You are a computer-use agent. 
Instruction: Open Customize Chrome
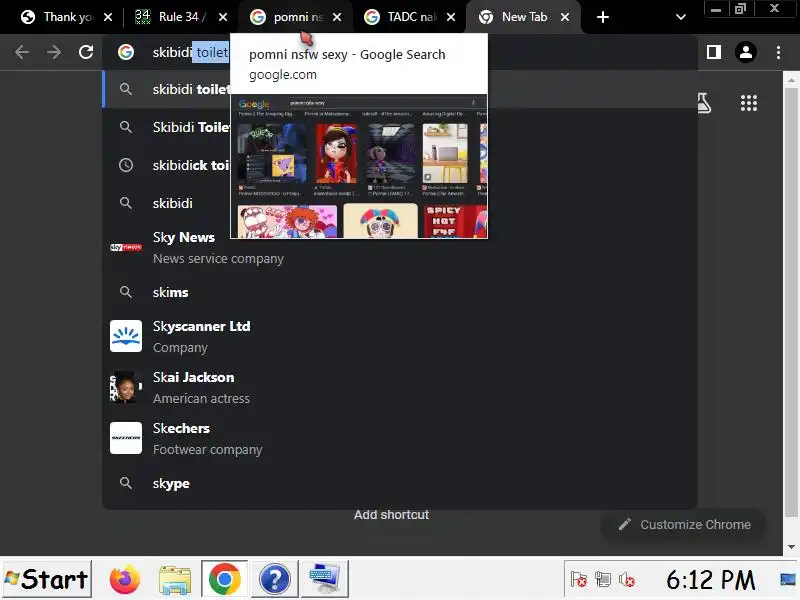tap(684, 524)
